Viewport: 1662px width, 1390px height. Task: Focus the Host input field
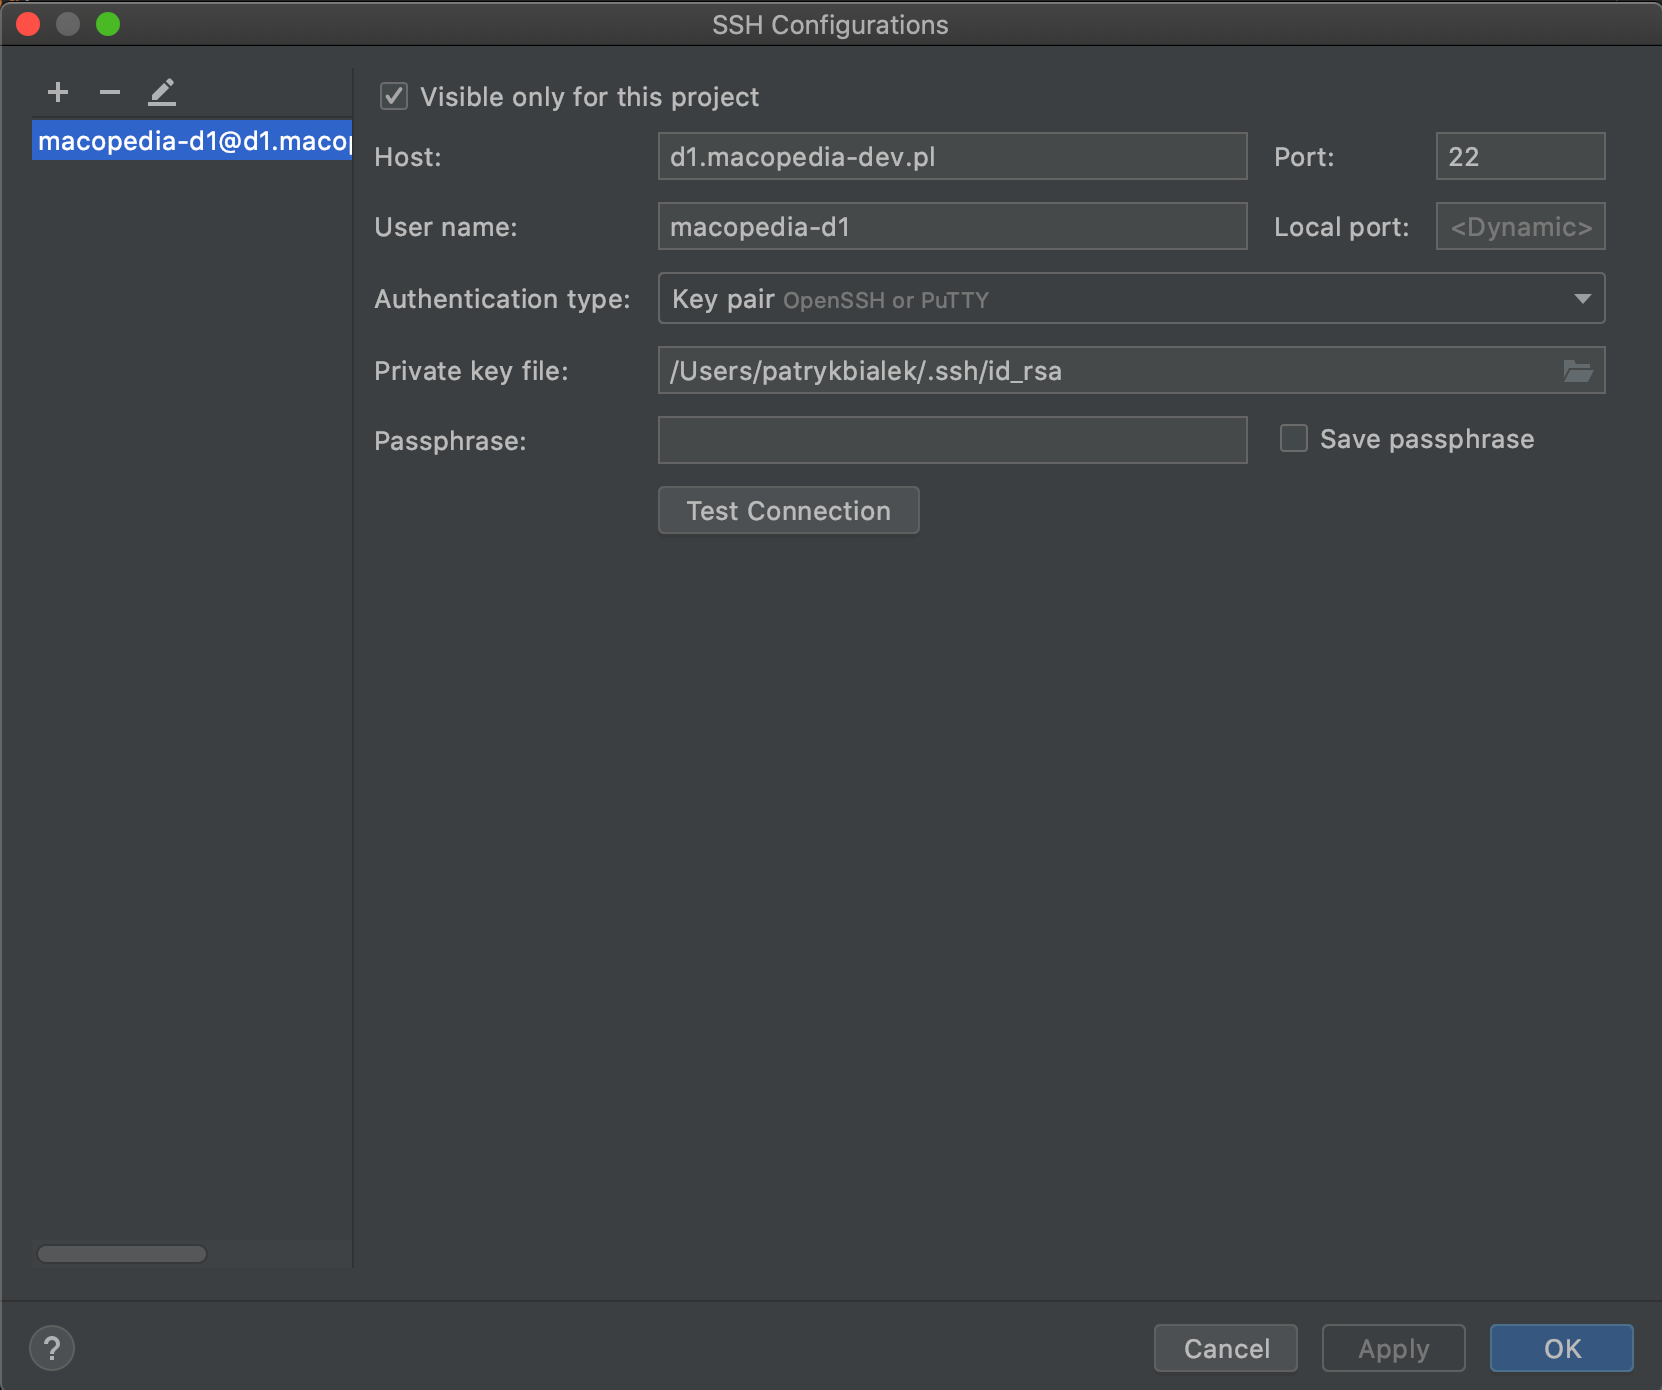coord(952,157)
